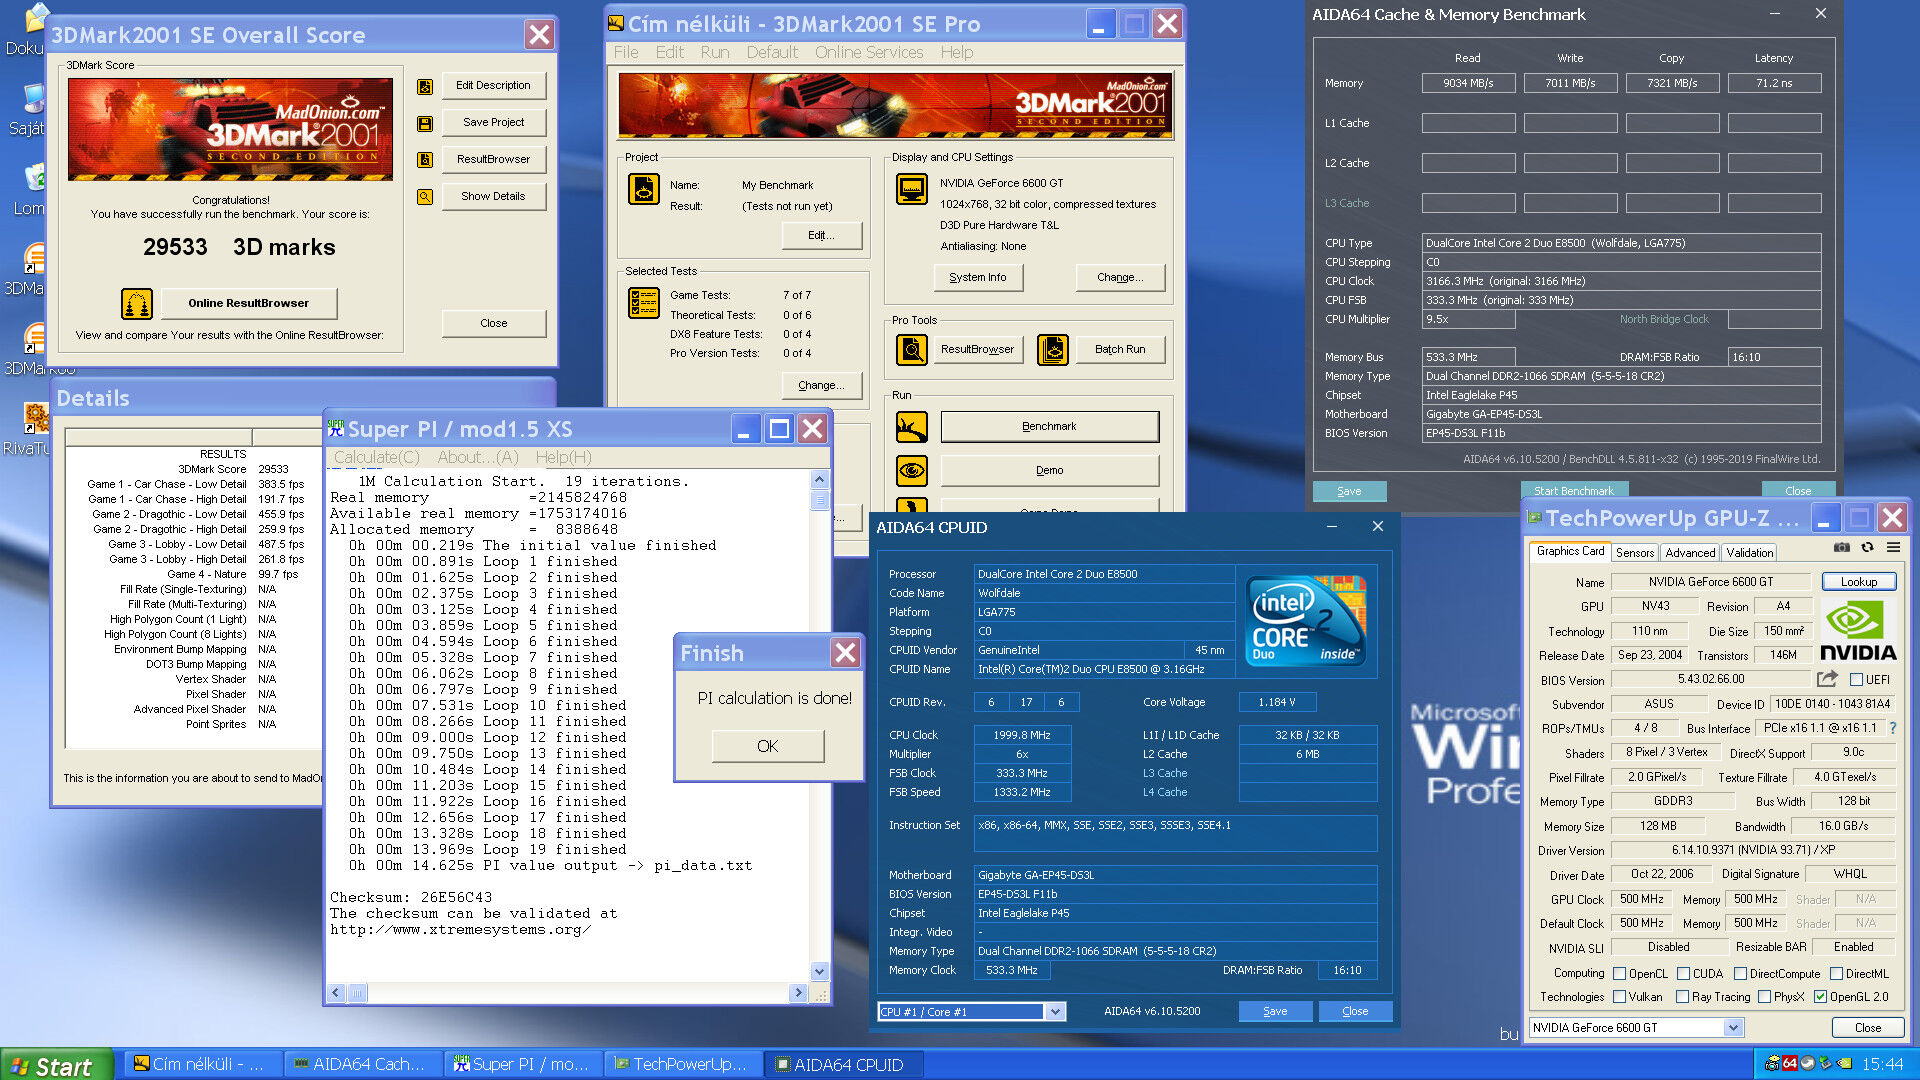Click the Save Project floppy icon
Image resolution: width=1920 pixels, height=1080 pixels.
point(425,123)
